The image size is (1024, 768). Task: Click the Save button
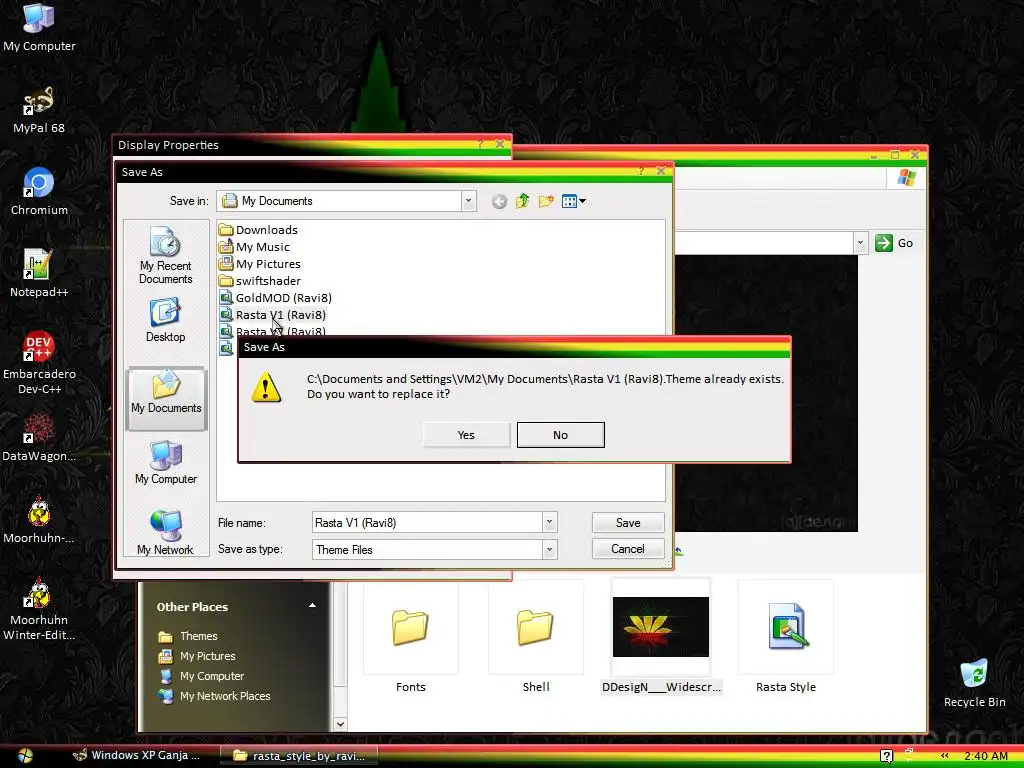[628, 522]
